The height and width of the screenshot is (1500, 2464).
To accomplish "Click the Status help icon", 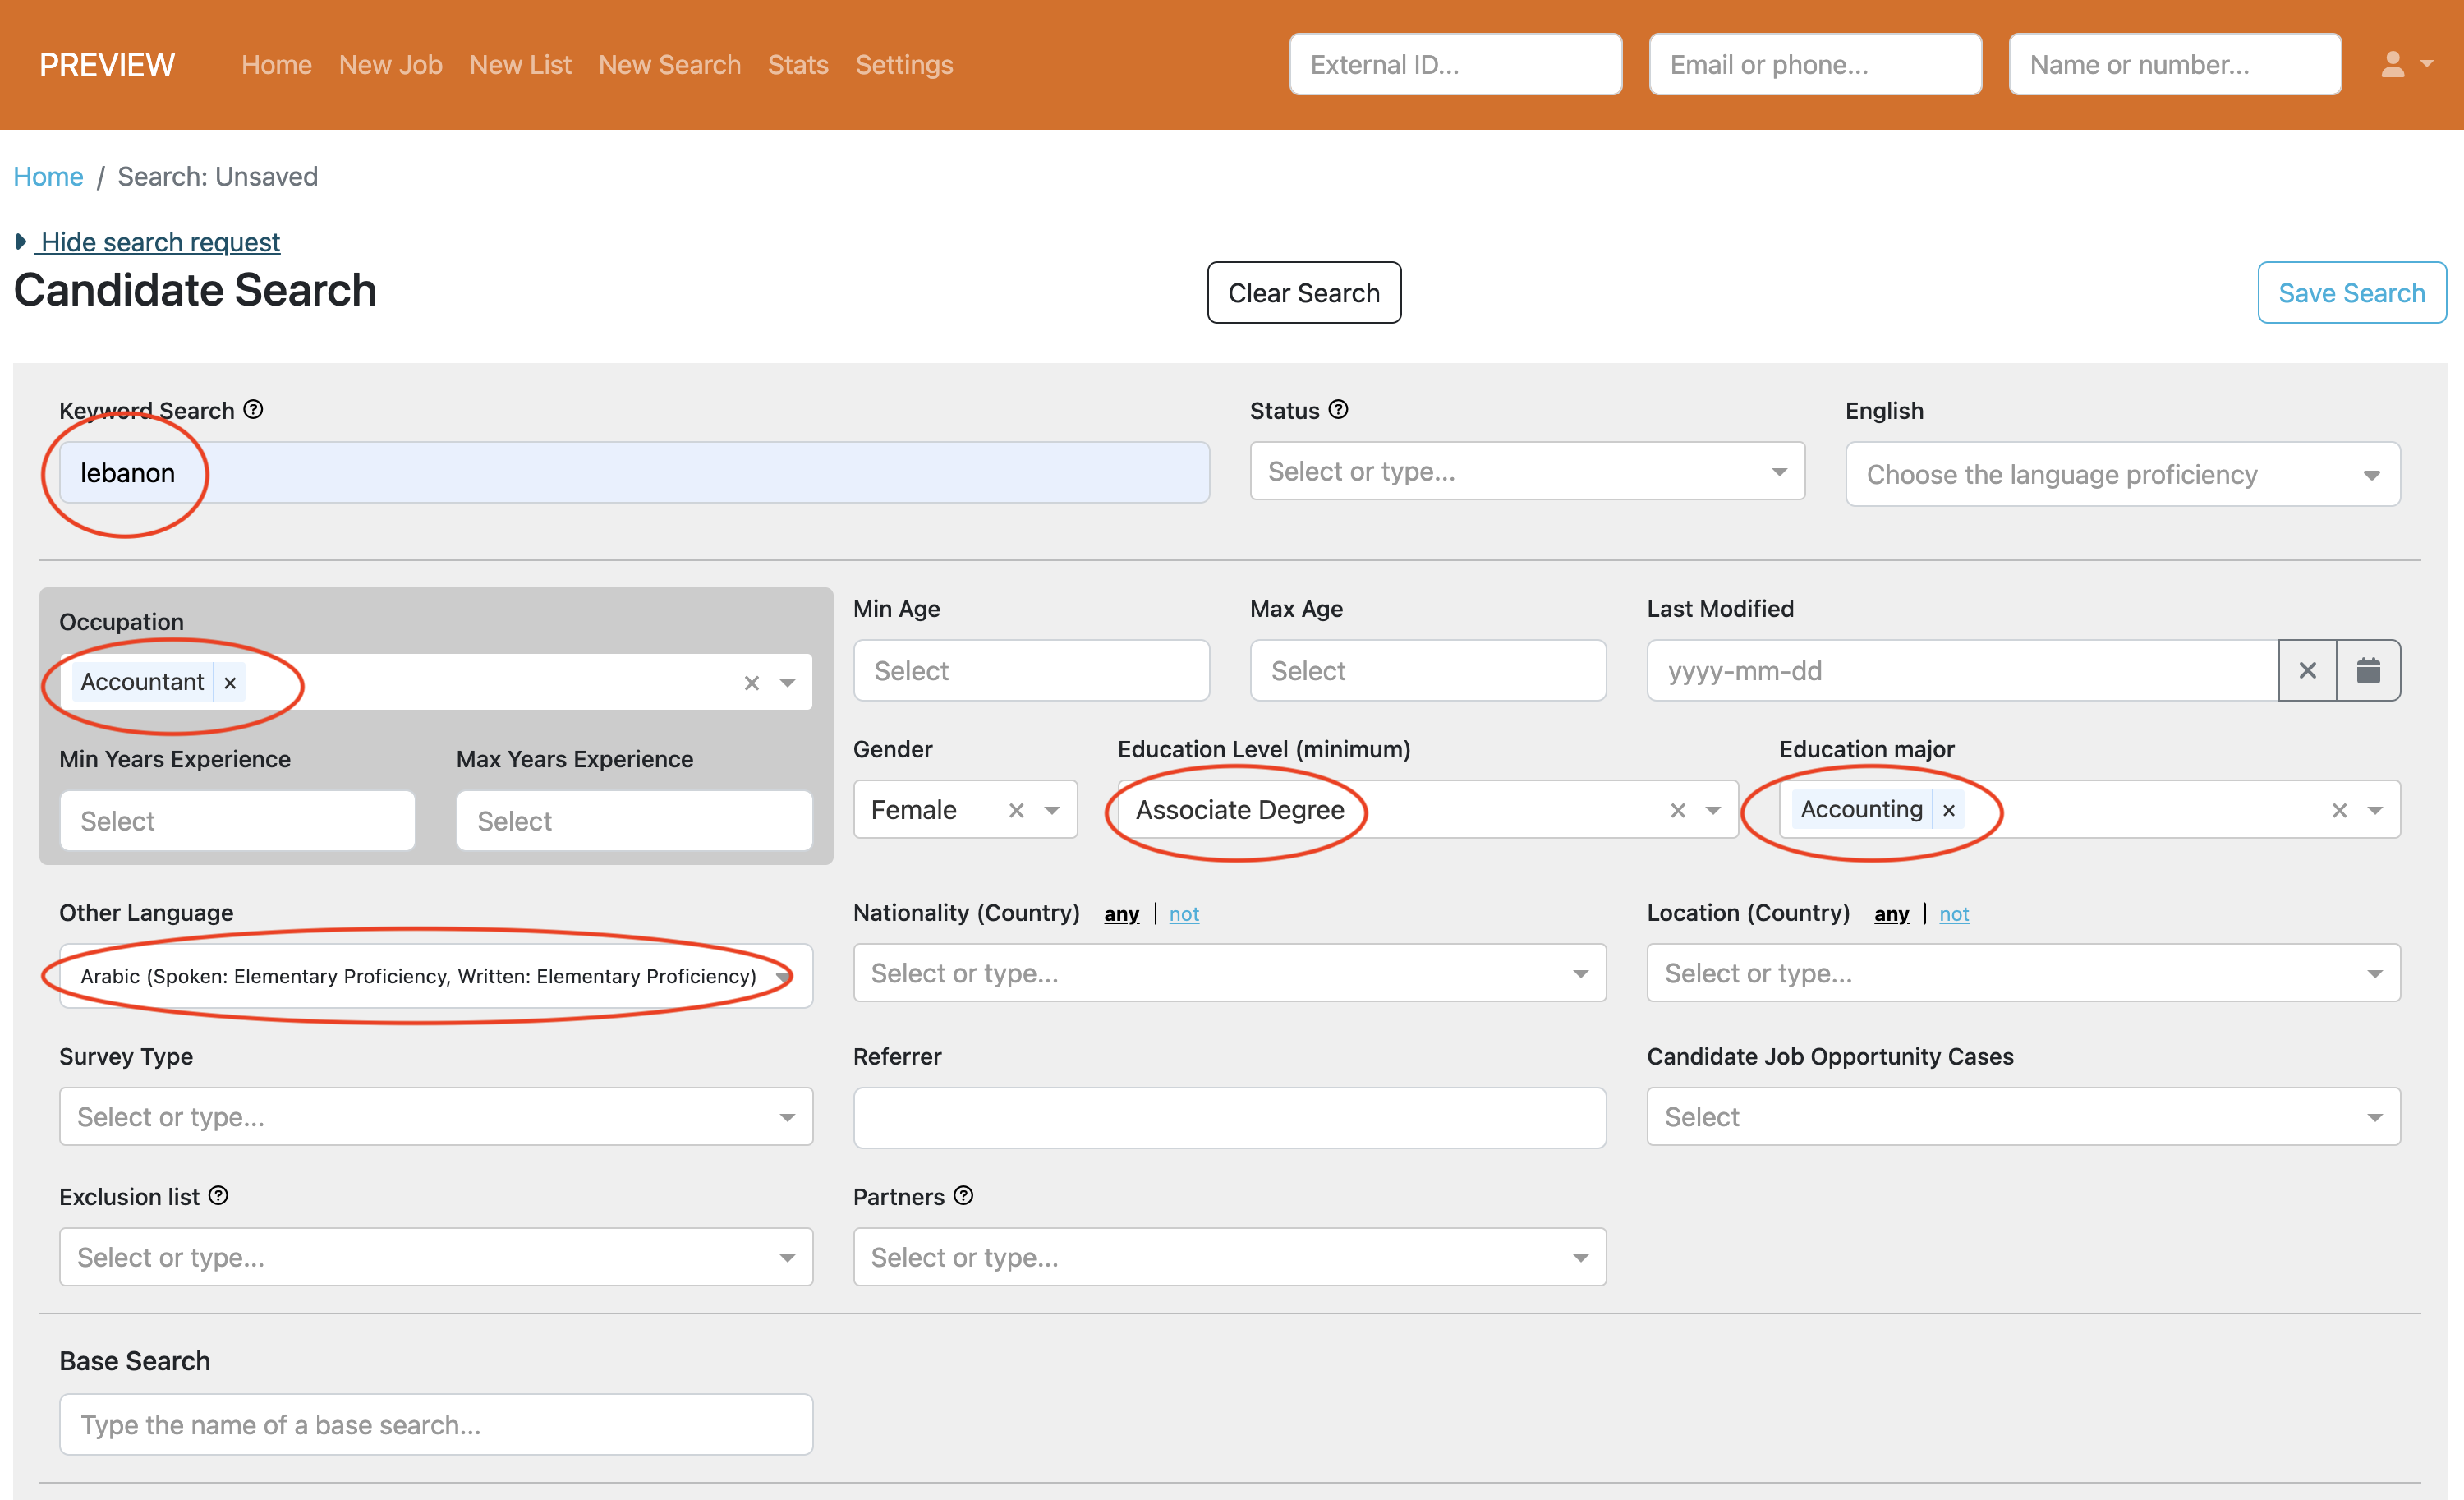I will 1338,409.
